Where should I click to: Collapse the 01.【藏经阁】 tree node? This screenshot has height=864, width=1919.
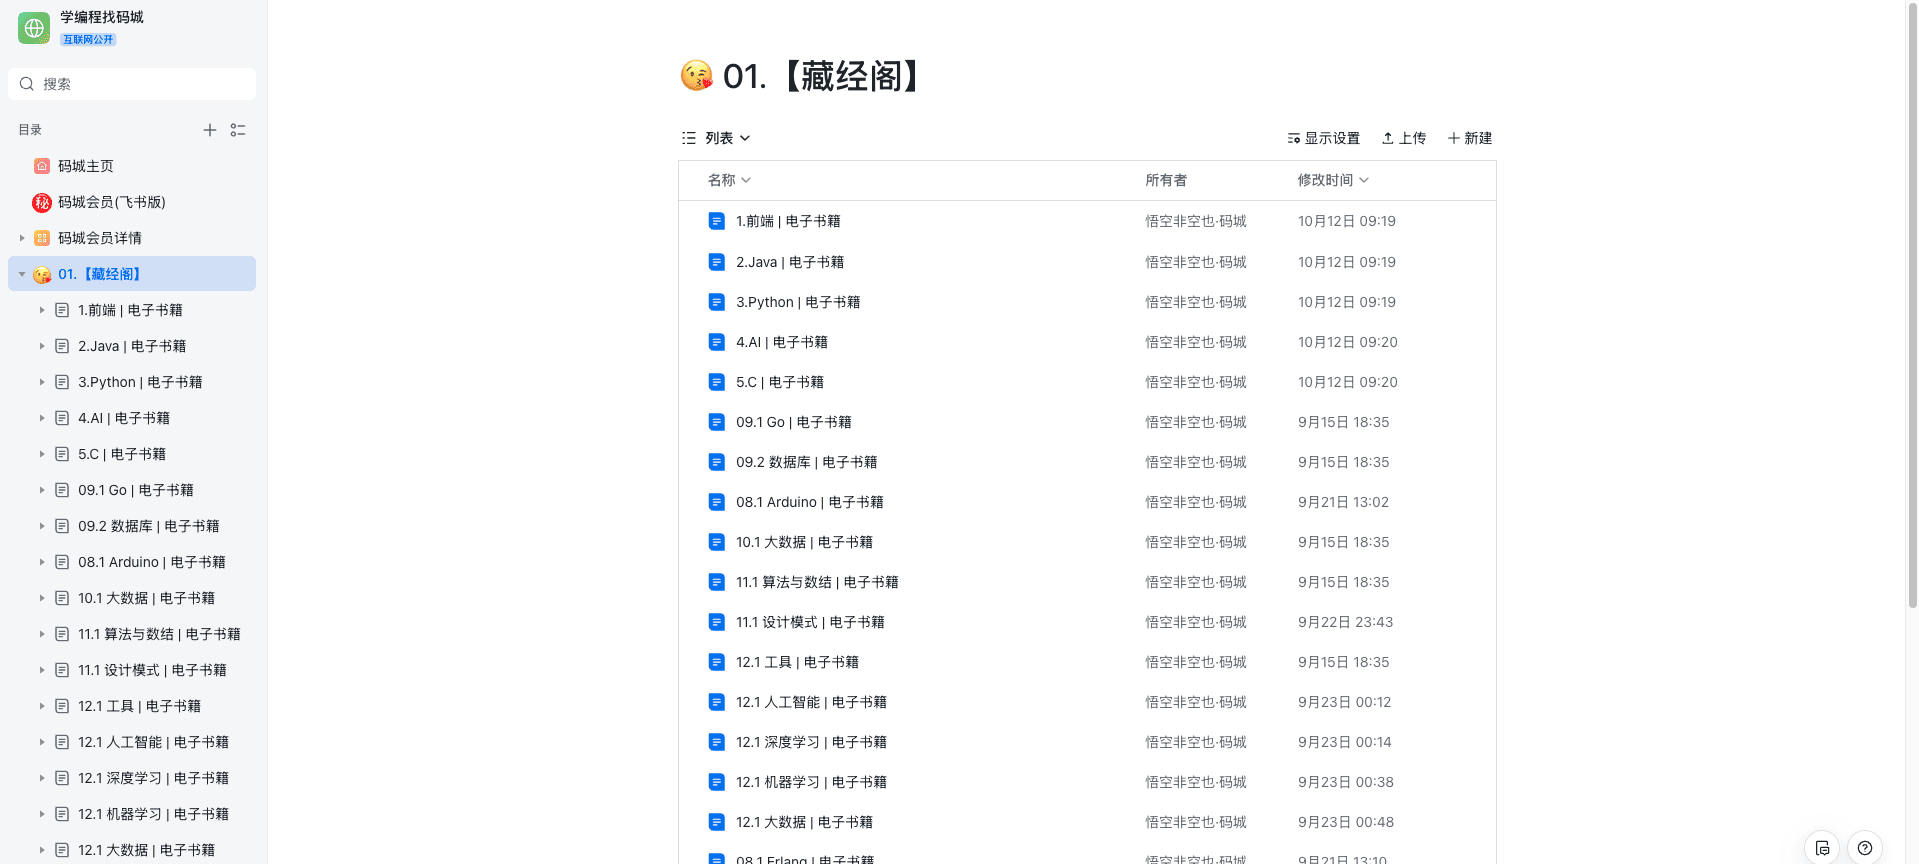coord(22,274)
